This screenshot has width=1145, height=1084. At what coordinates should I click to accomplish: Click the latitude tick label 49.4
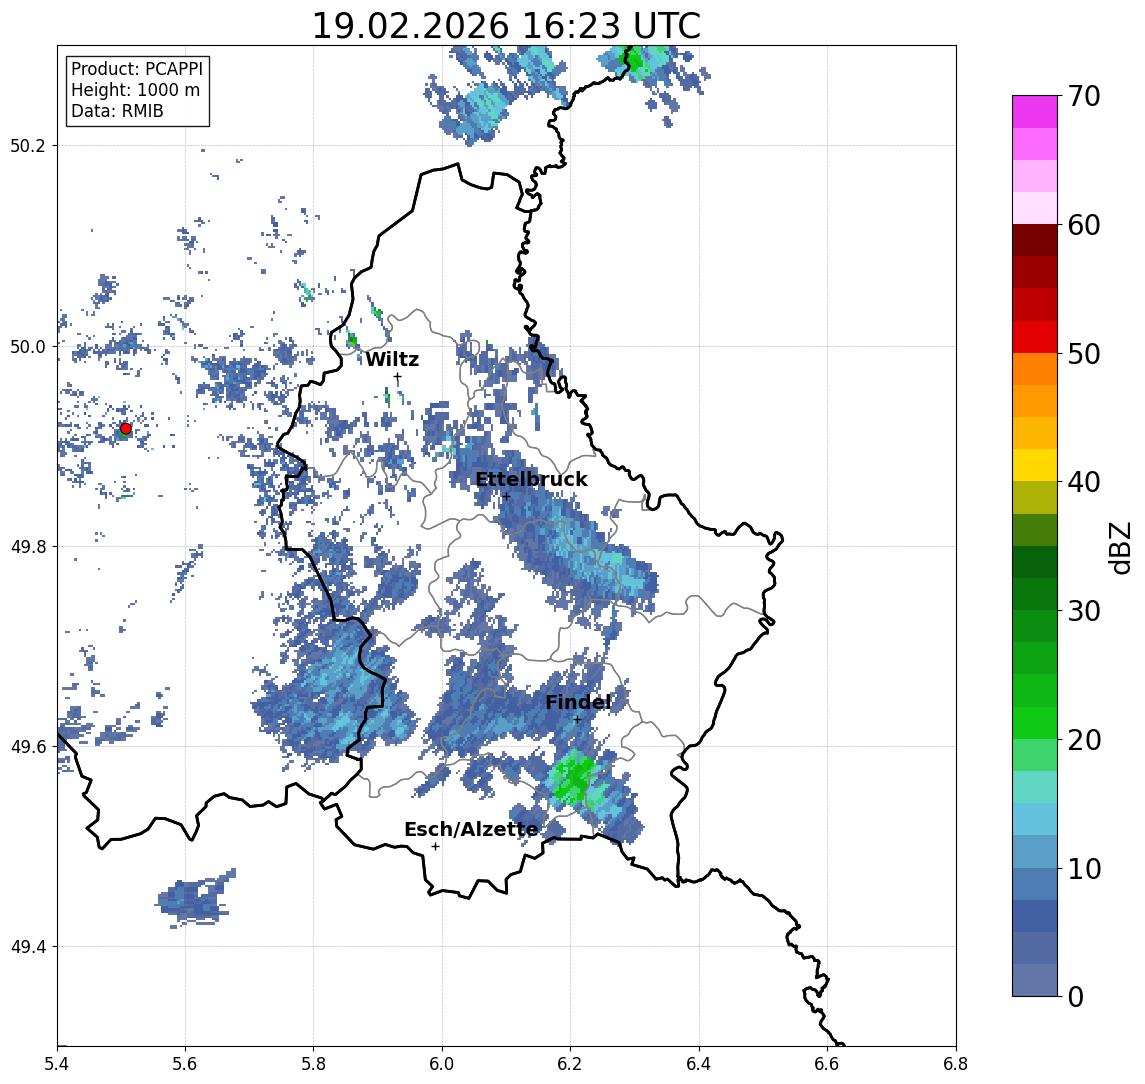click(28, 947)
